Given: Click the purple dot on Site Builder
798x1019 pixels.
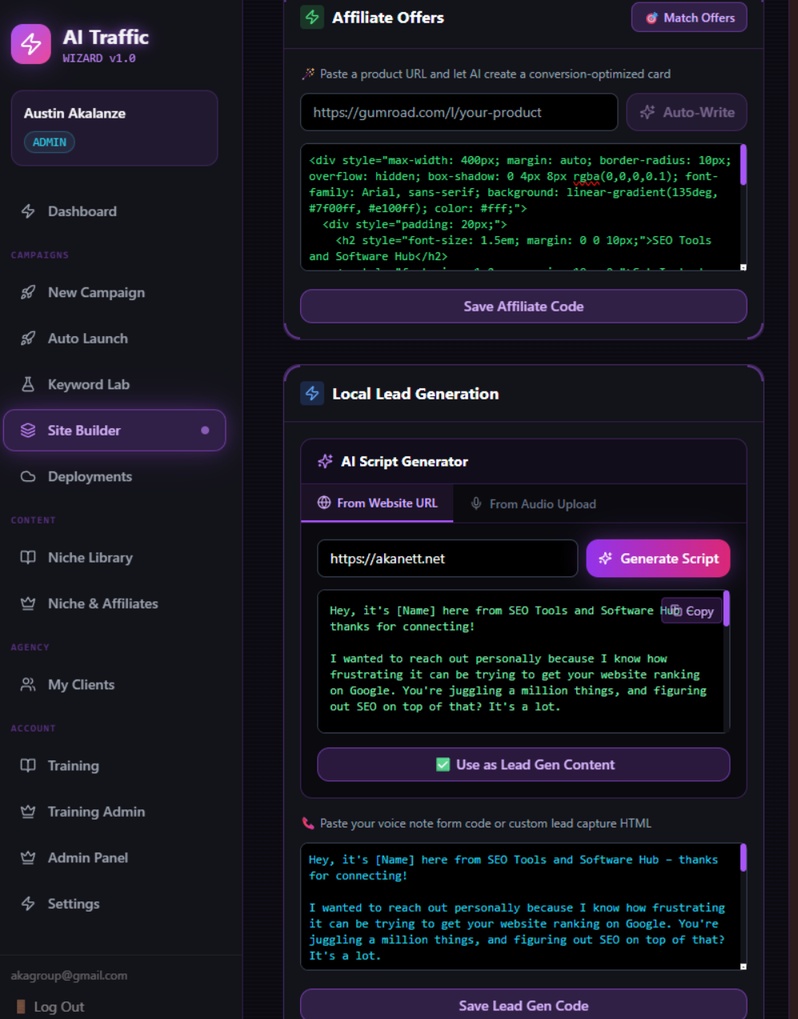Looking at the screenshot, I should coord(205,430).
